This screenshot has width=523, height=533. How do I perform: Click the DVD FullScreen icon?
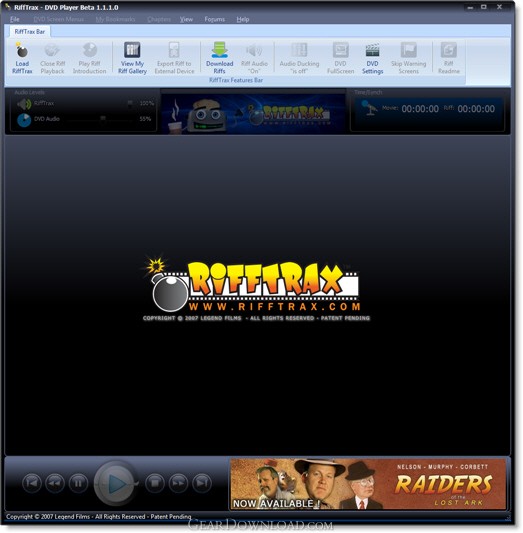click(341, 50)
